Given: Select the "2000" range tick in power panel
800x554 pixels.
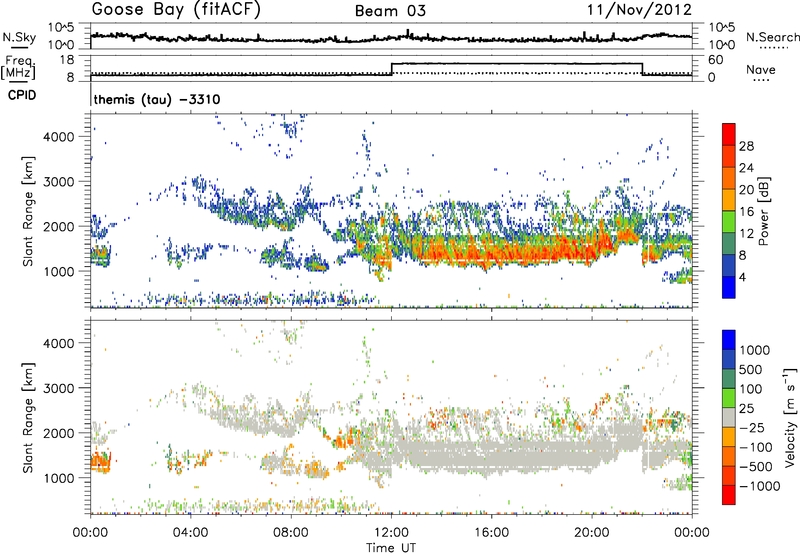Looking at the screenshot, I should tap(59, 226).
